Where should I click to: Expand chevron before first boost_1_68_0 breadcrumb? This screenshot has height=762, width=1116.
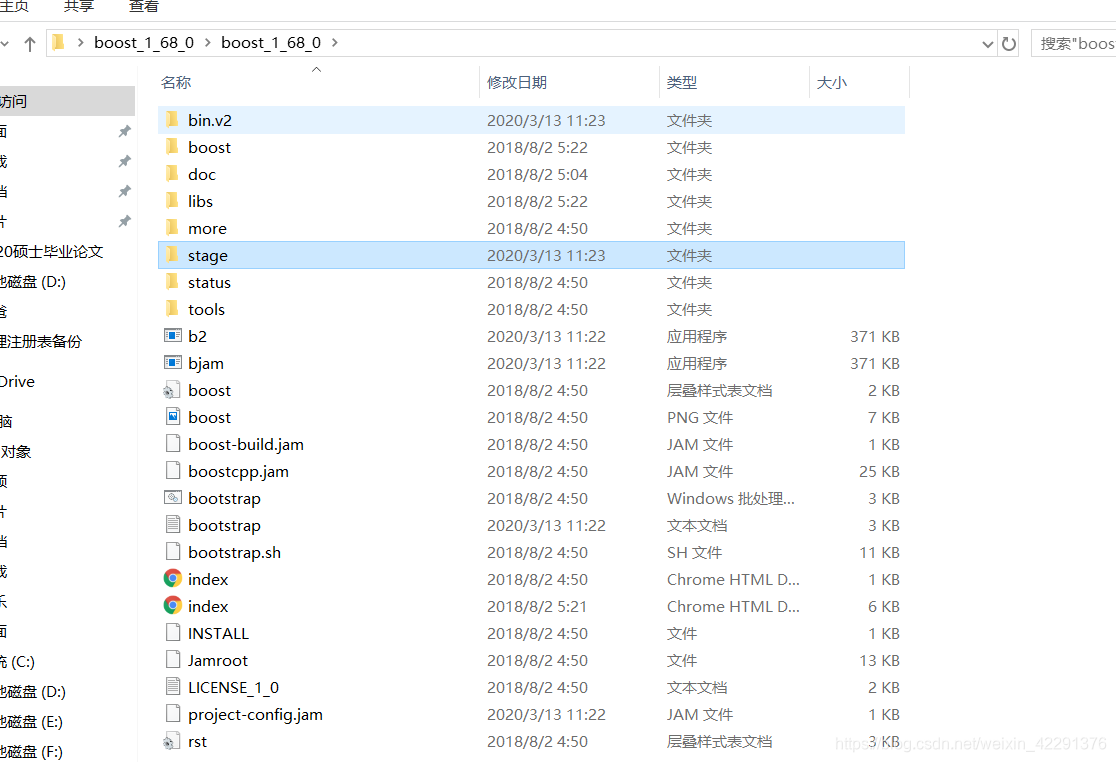coord(80,43)
